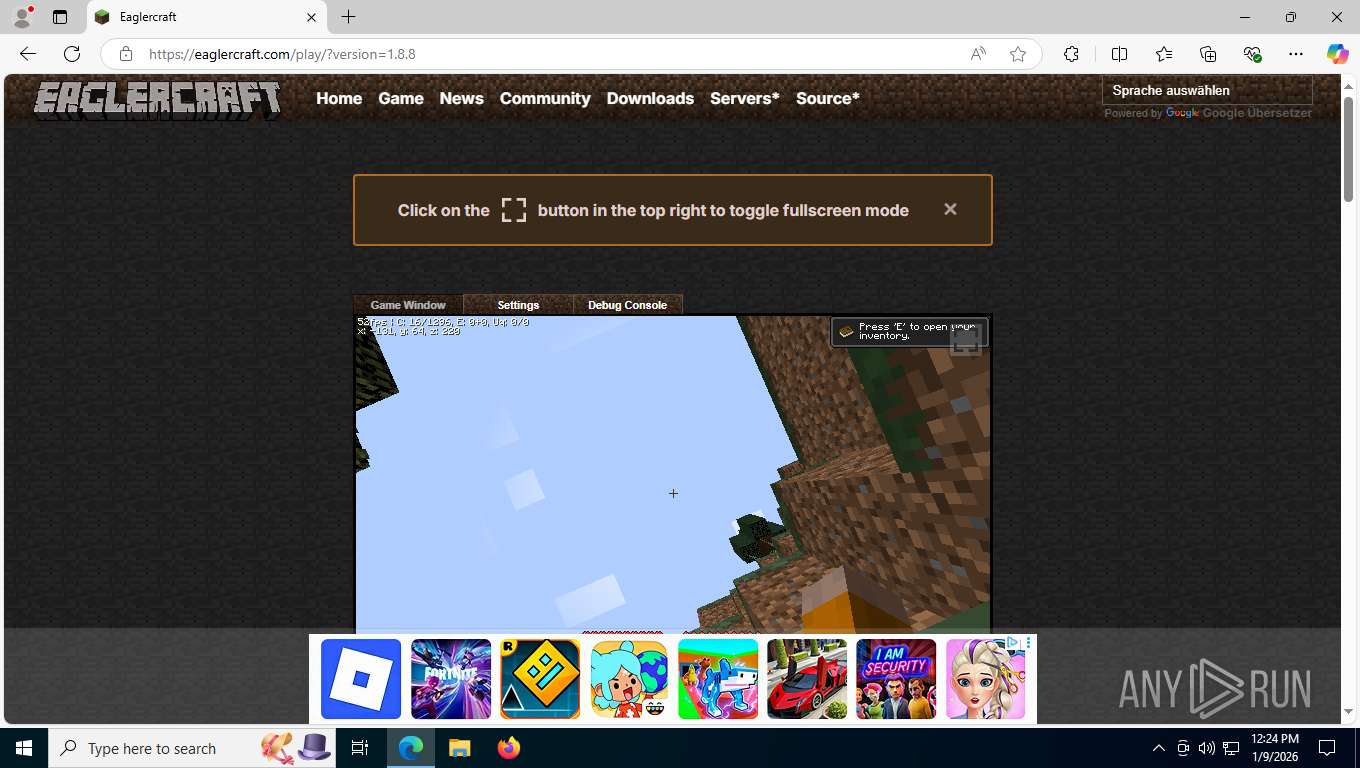Open the Geometry Dash ad thumbnail

(x=540, y=679)
